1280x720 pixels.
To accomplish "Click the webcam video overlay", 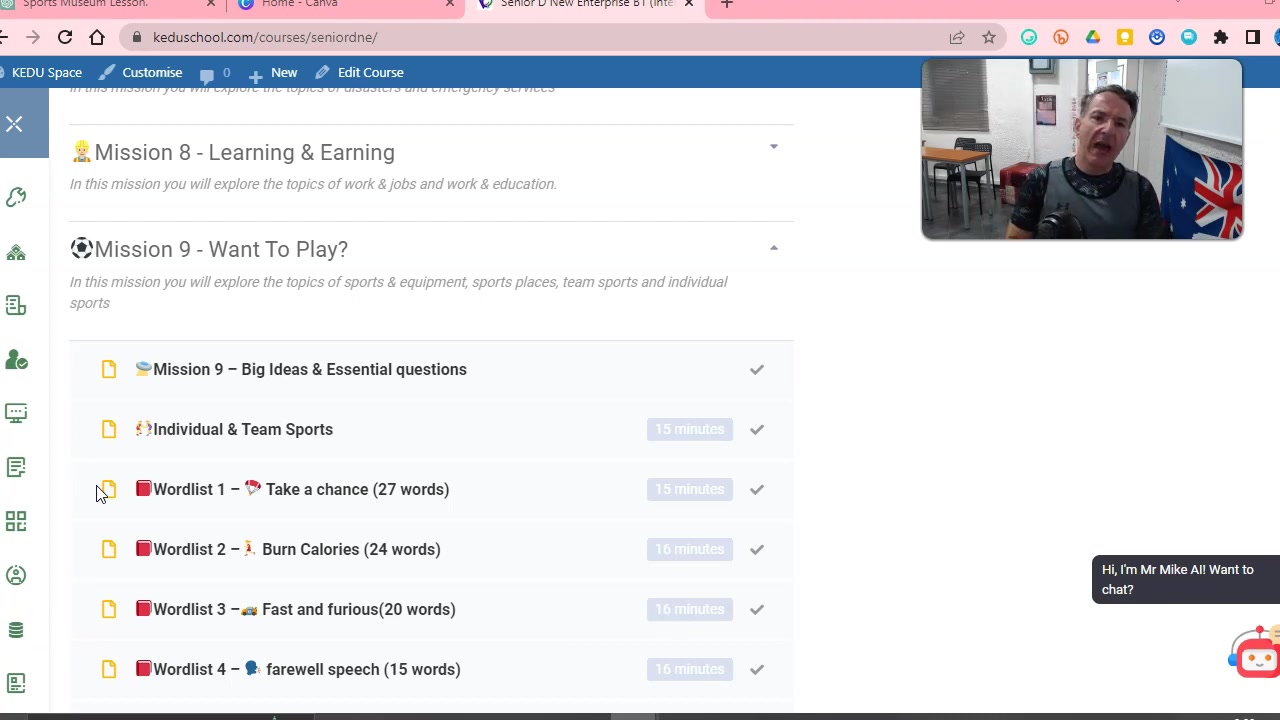I will pos(1082,149).
